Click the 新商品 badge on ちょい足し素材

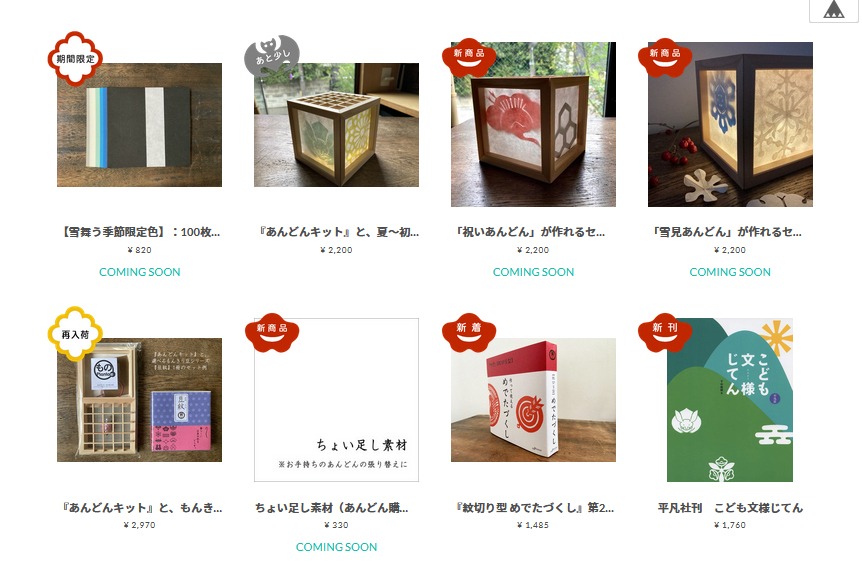coord(272,332)
